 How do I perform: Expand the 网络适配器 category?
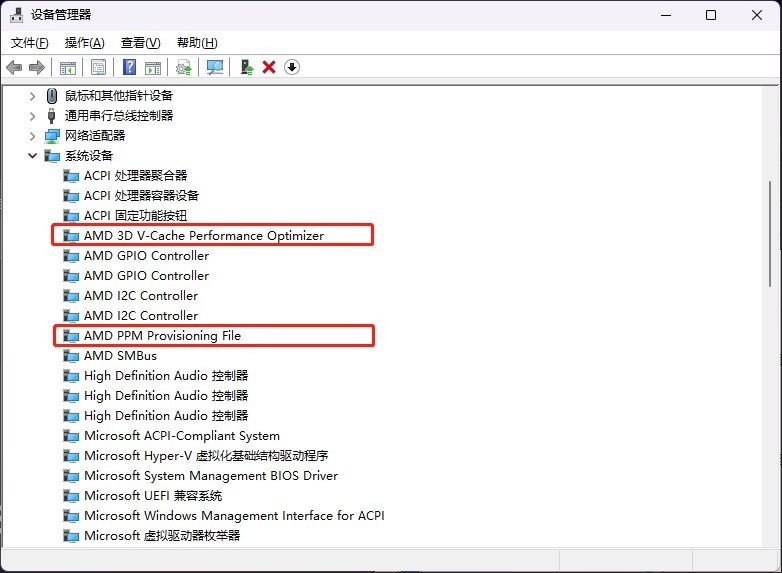(32, 136)
